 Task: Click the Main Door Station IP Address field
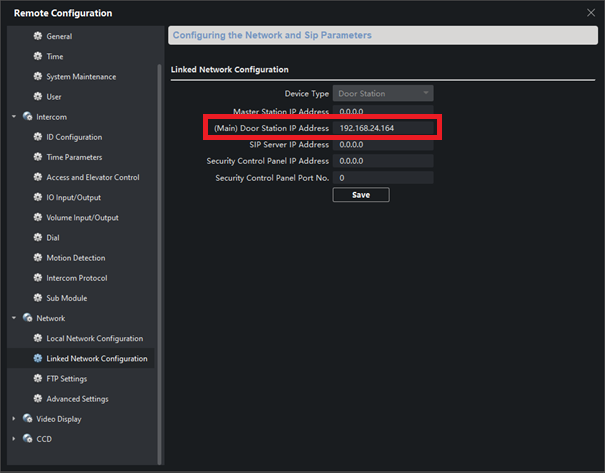(x=384, y=128)
